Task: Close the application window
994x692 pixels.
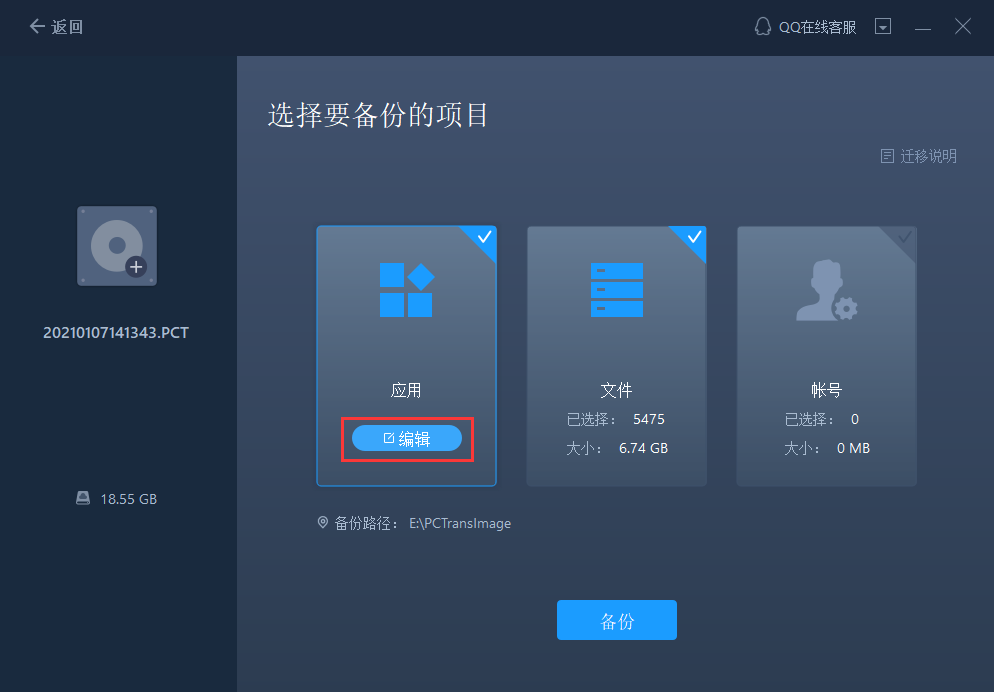Action: coord(962,26)
